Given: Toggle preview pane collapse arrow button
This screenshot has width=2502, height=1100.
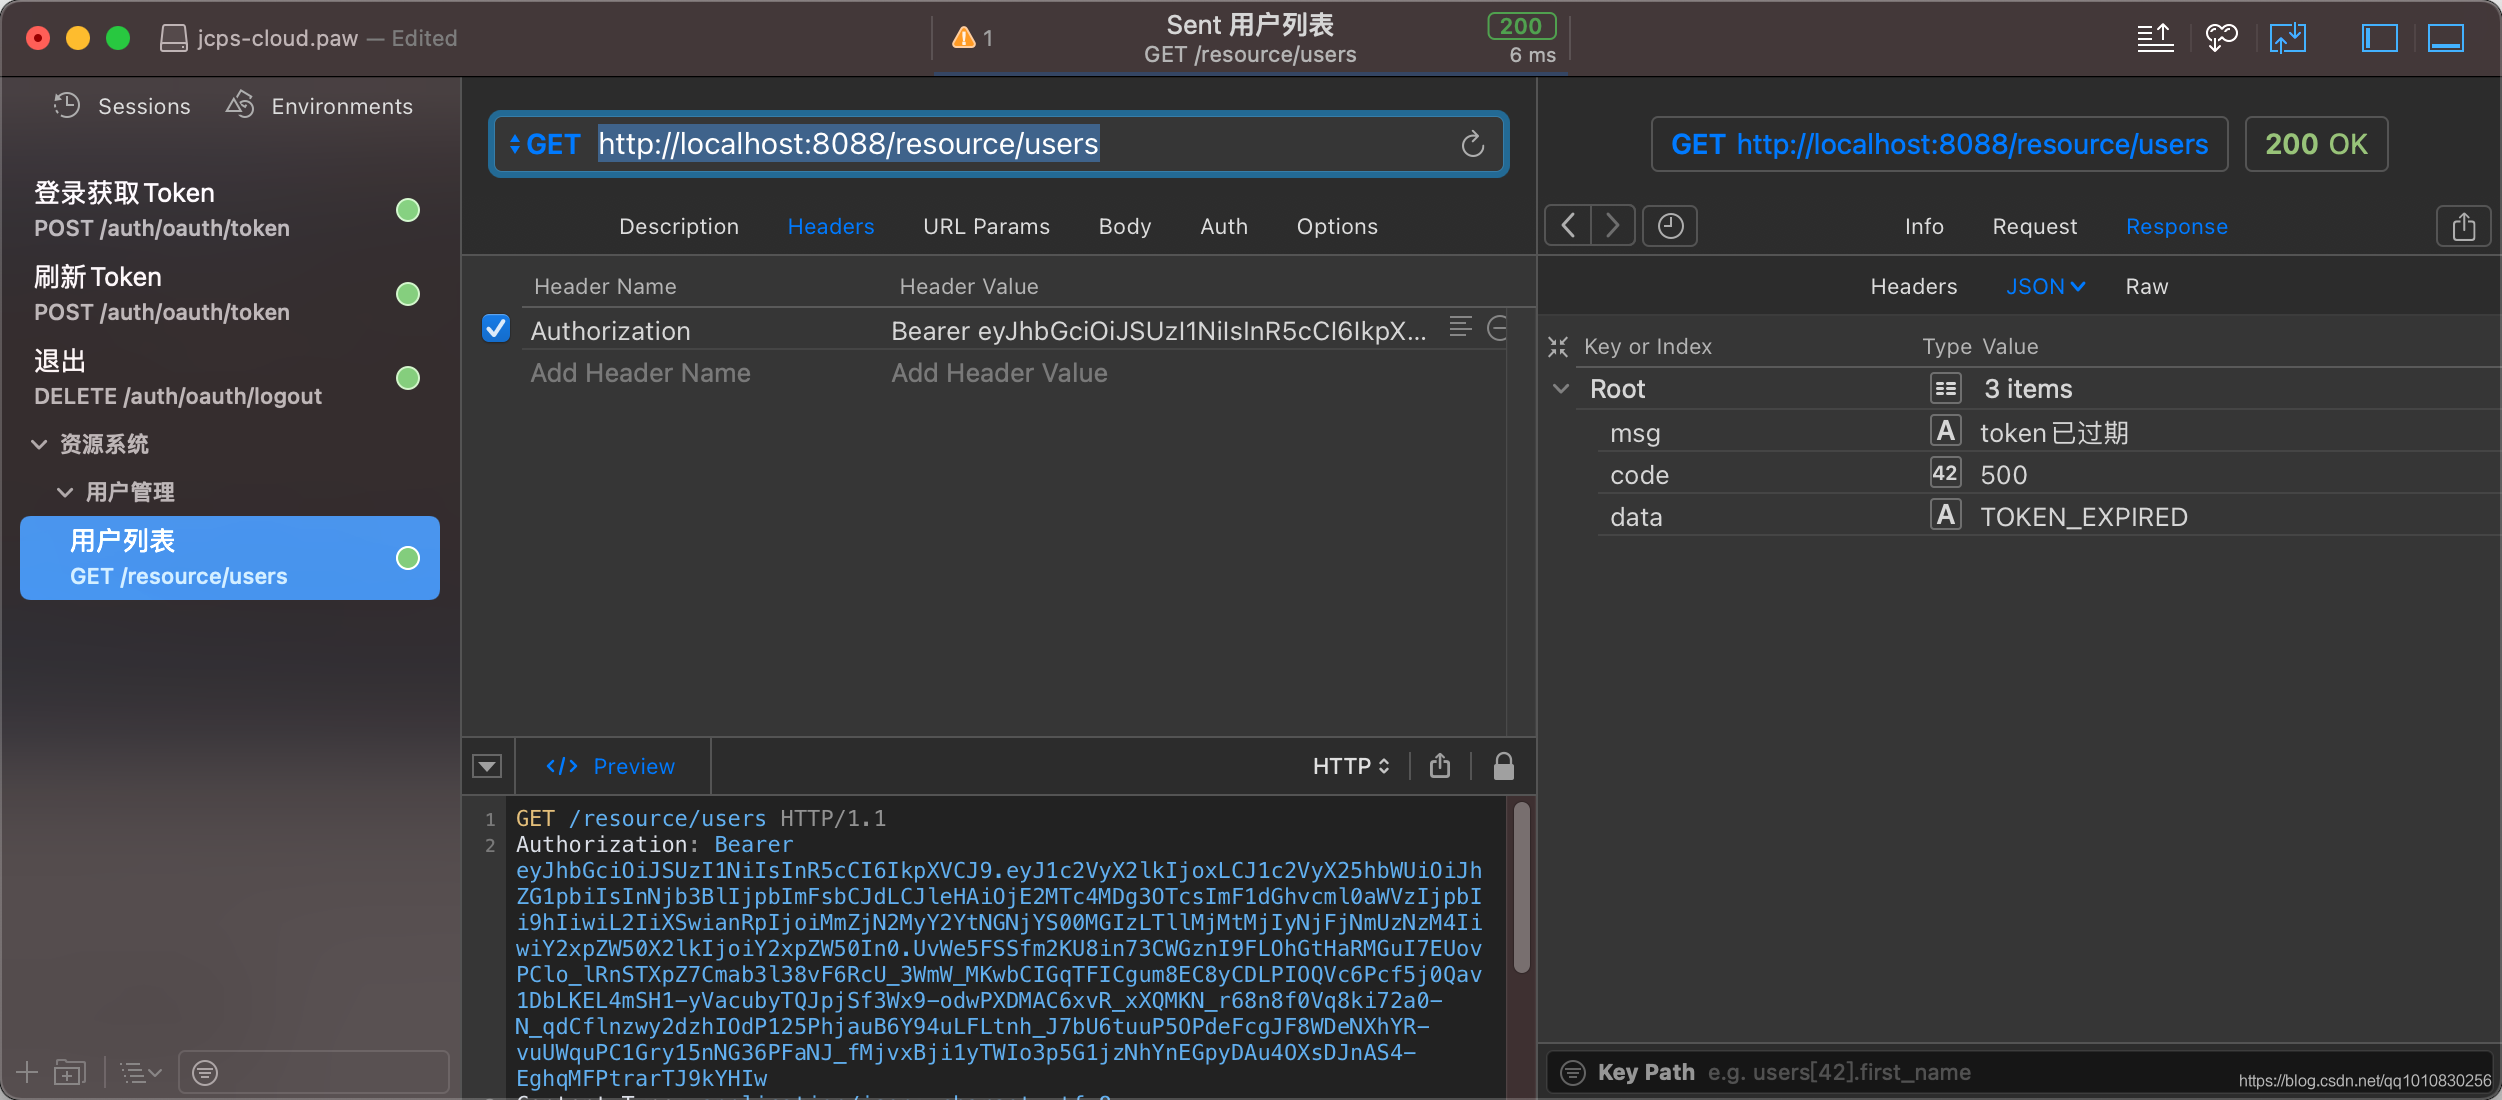Looking at the screenshot, I should [487, 766].
